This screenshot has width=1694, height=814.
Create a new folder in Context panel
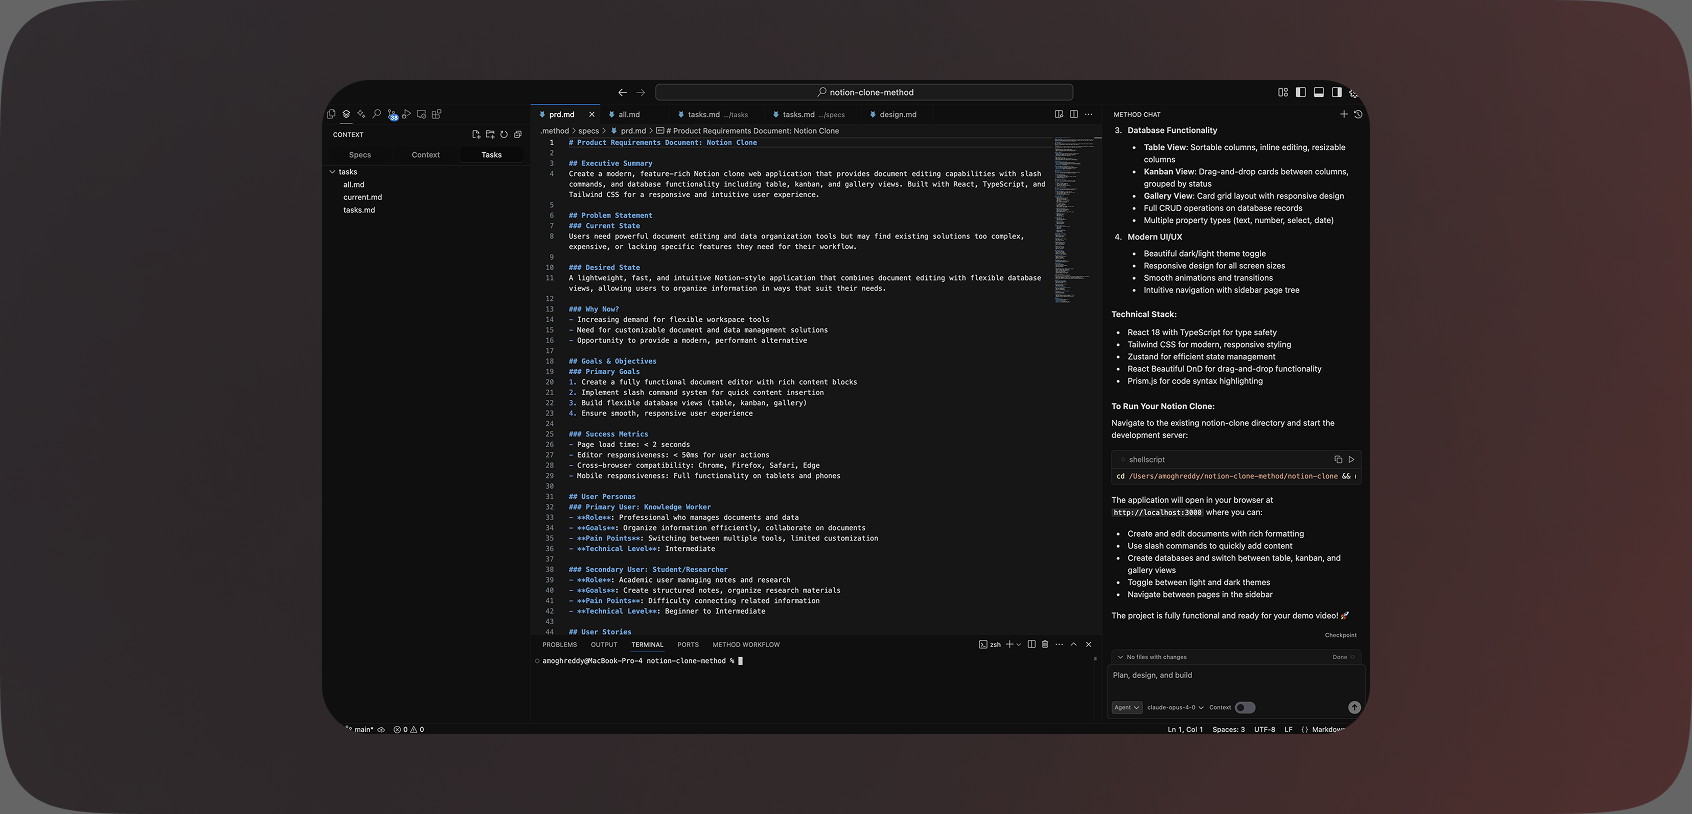point(490,134)
